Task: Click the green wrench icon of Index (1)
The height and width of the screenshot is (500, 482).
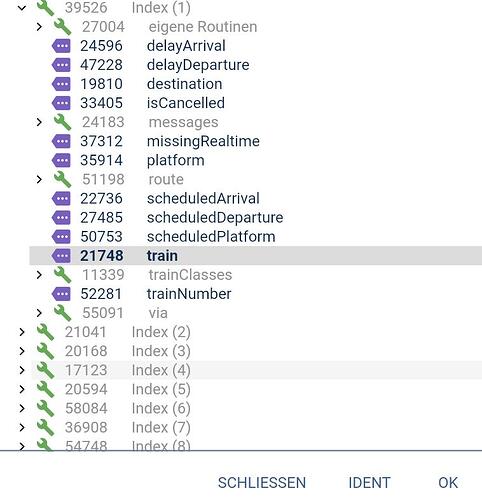Action: click(45, 8)
